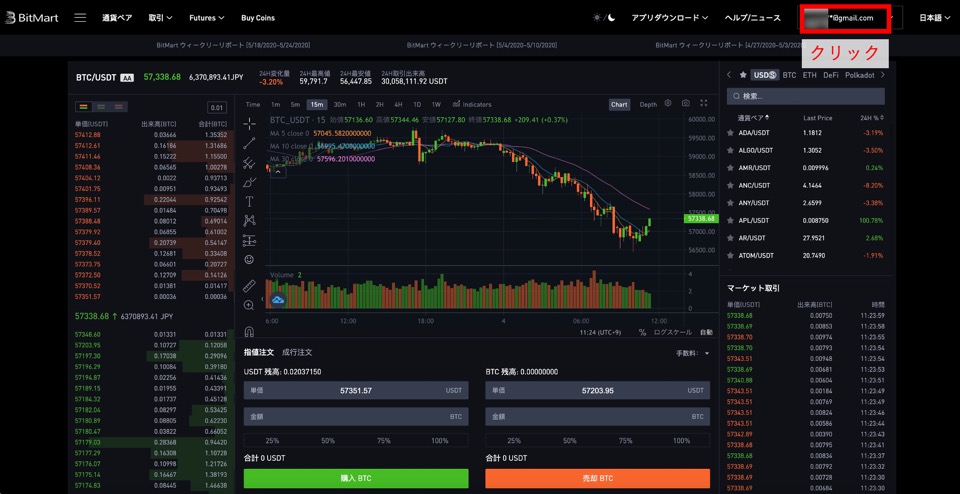960x494 pixels.
Task: Sort list by 通貨ペア column
Action: 753,118
